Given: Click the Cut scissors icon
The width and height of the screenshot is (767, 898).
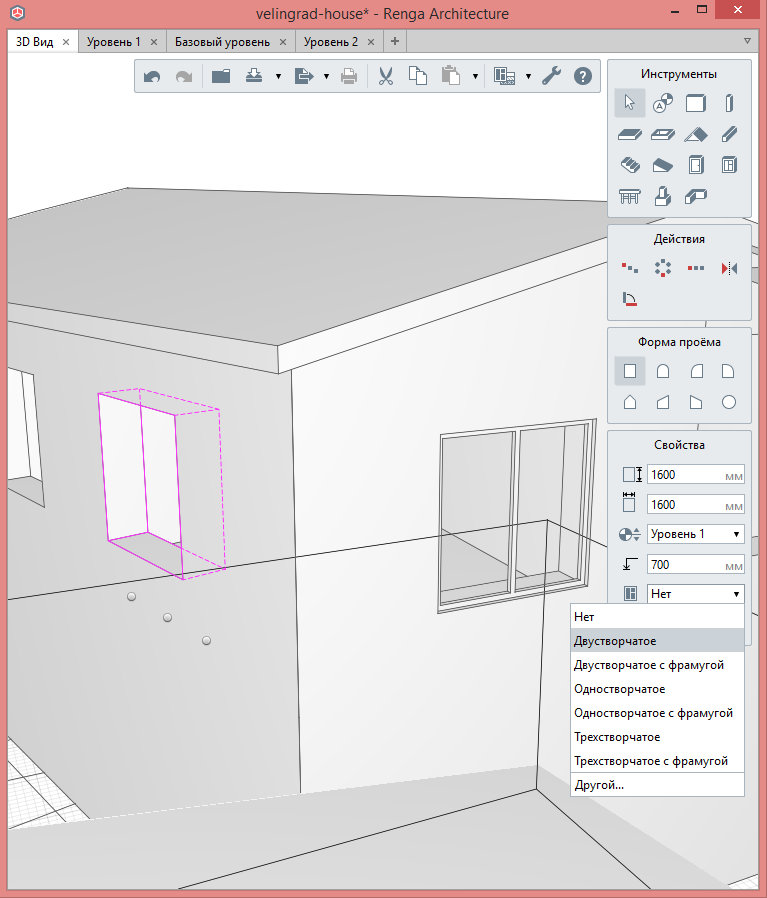Looking at the screenshot, I should tap(386, 76).
